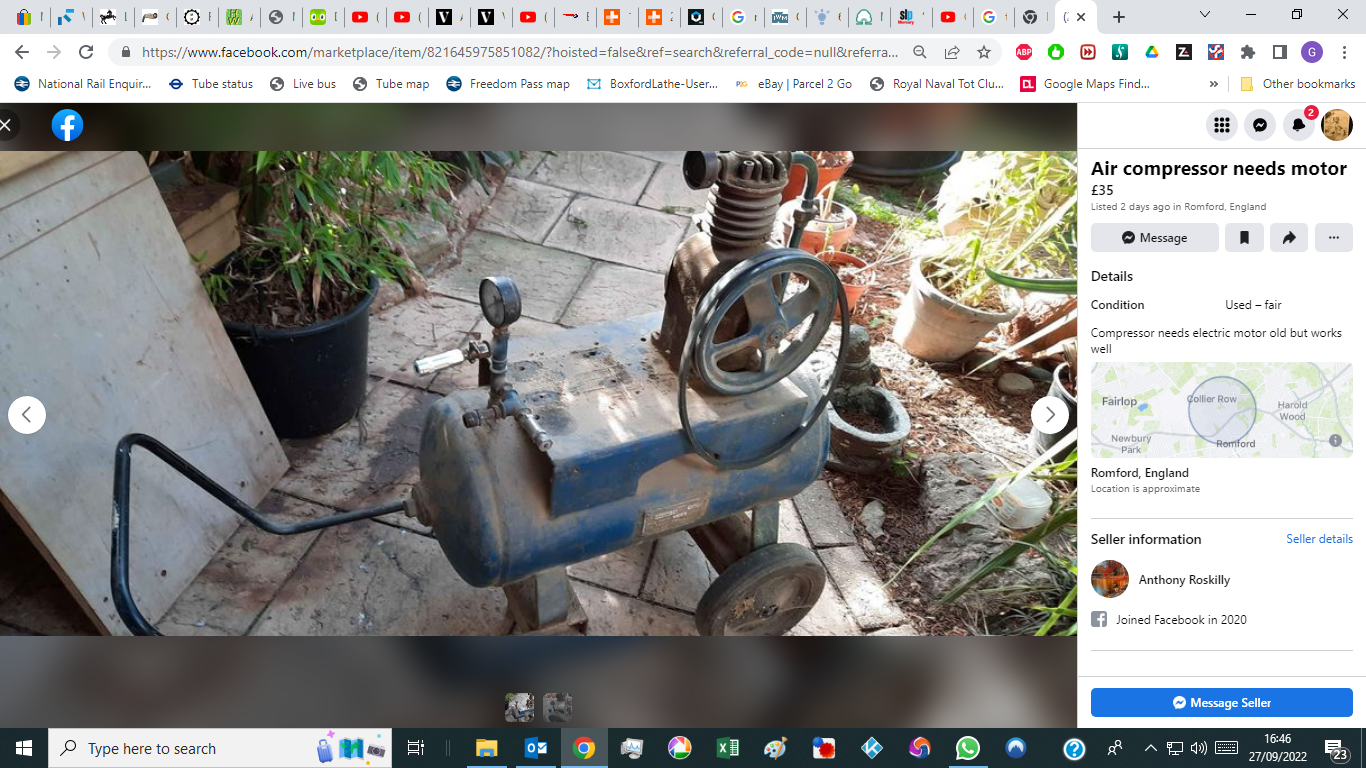Open the notifications bell

pos(1298,125)
